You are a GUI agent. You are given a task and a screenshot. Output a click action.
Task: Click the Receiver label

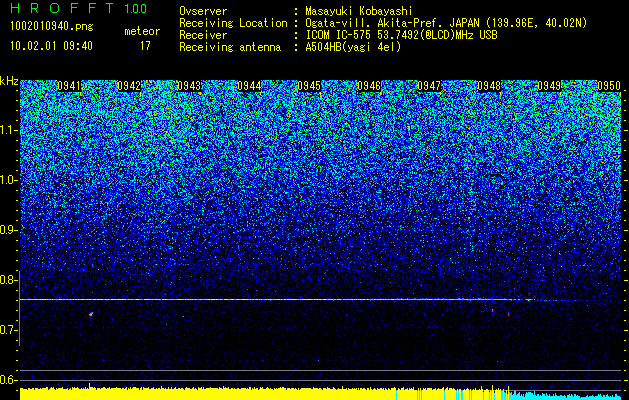pyautogui.click(x=203, y=35)
